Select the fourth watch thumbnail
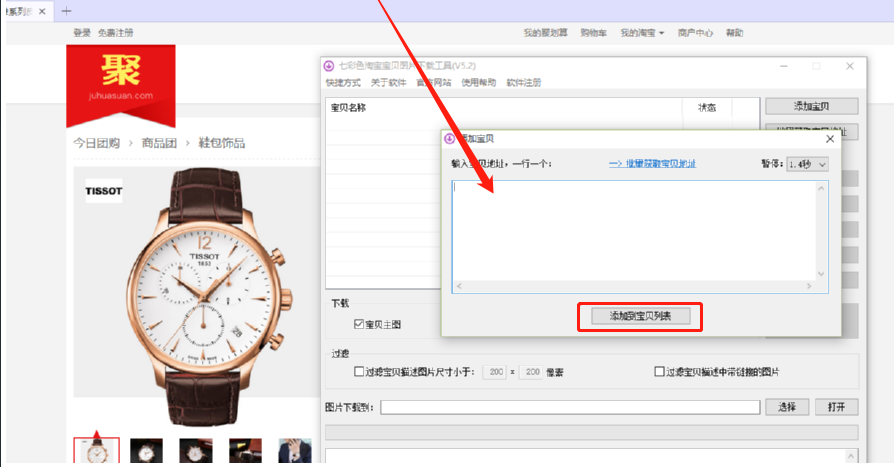Image resolution: width=894 pixels, height=467 pixels. click(x=245, y=450)
